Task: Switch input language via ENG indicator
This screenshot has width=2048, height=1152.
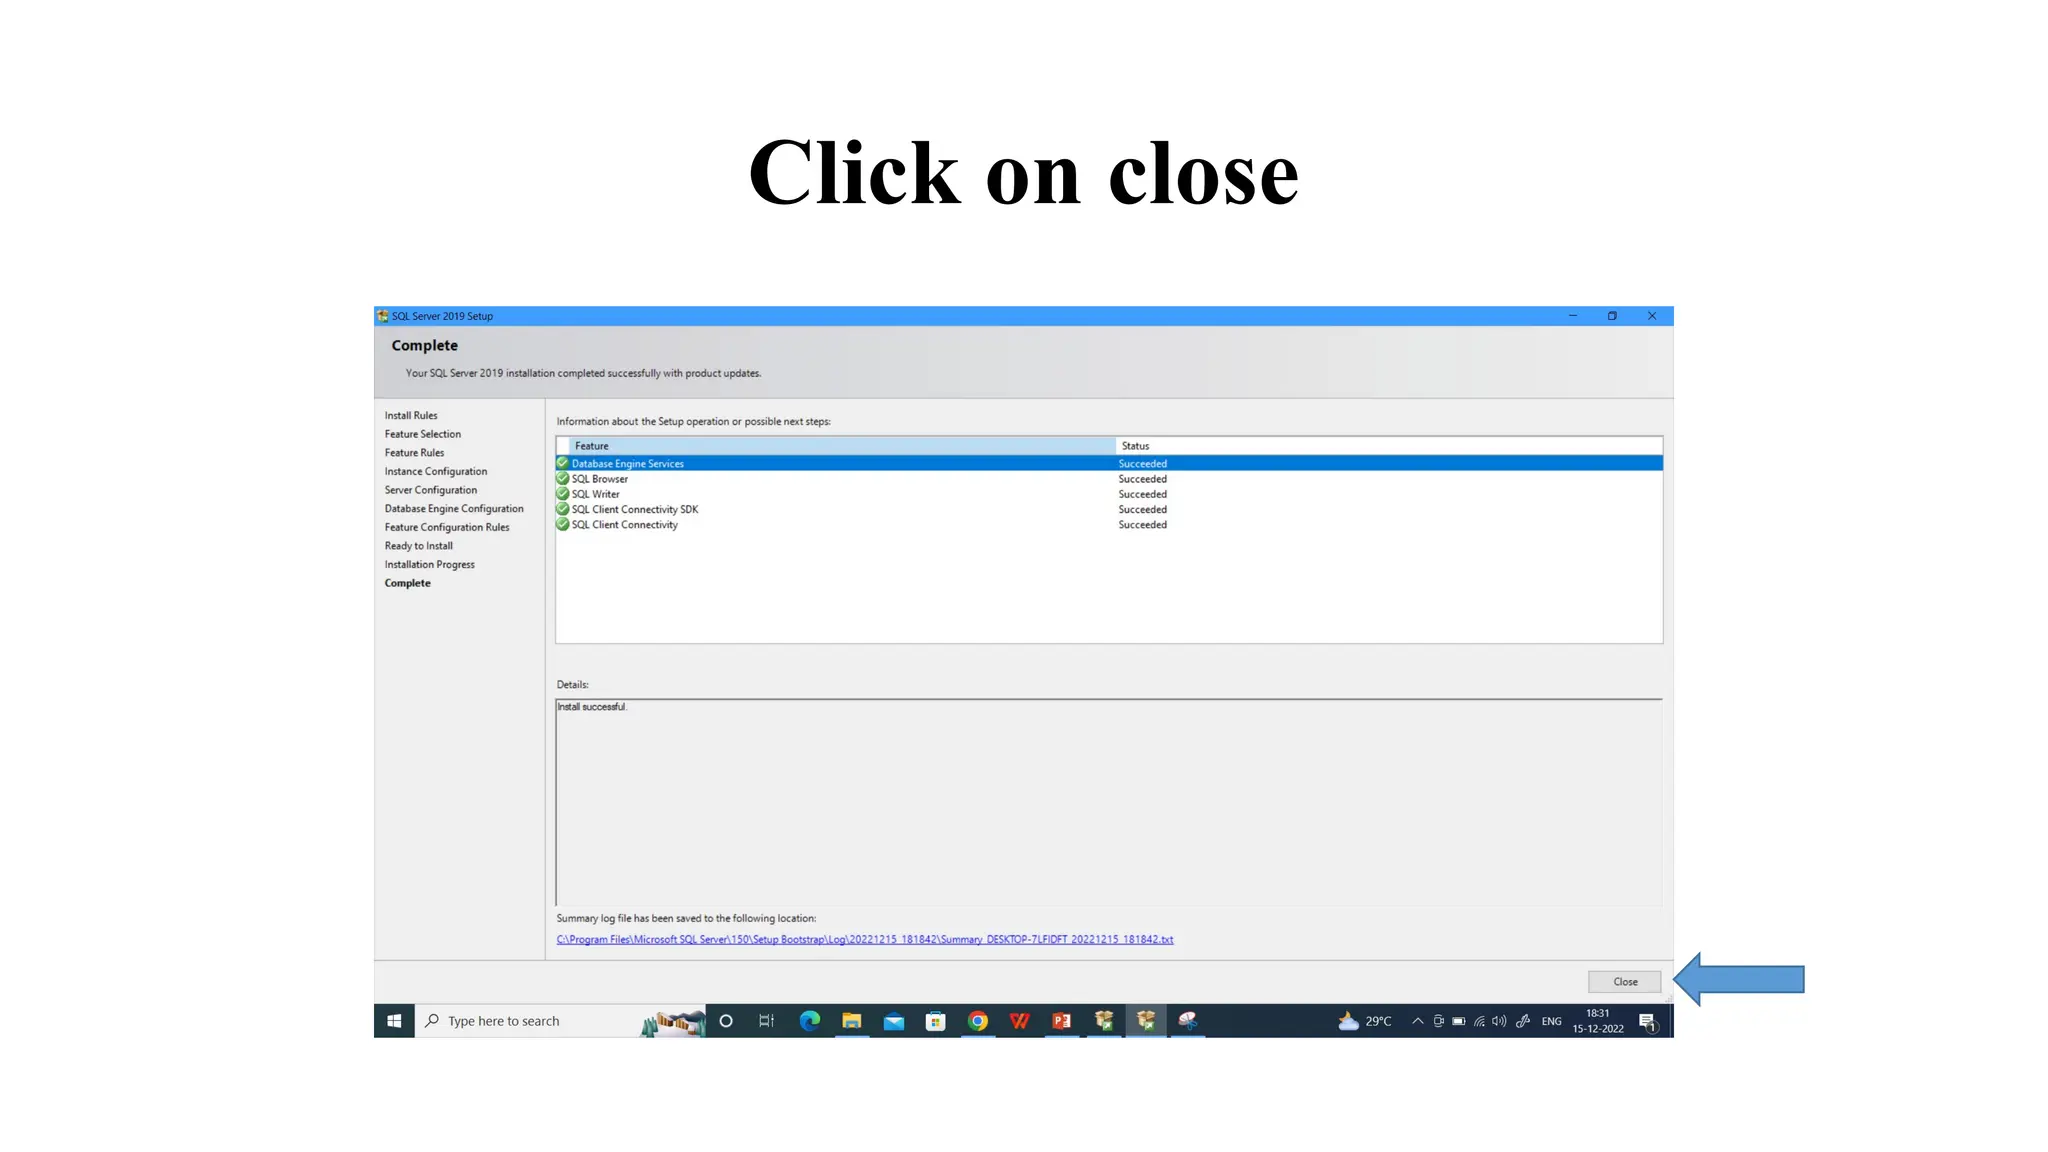Action: (x=1551, y=1021)
